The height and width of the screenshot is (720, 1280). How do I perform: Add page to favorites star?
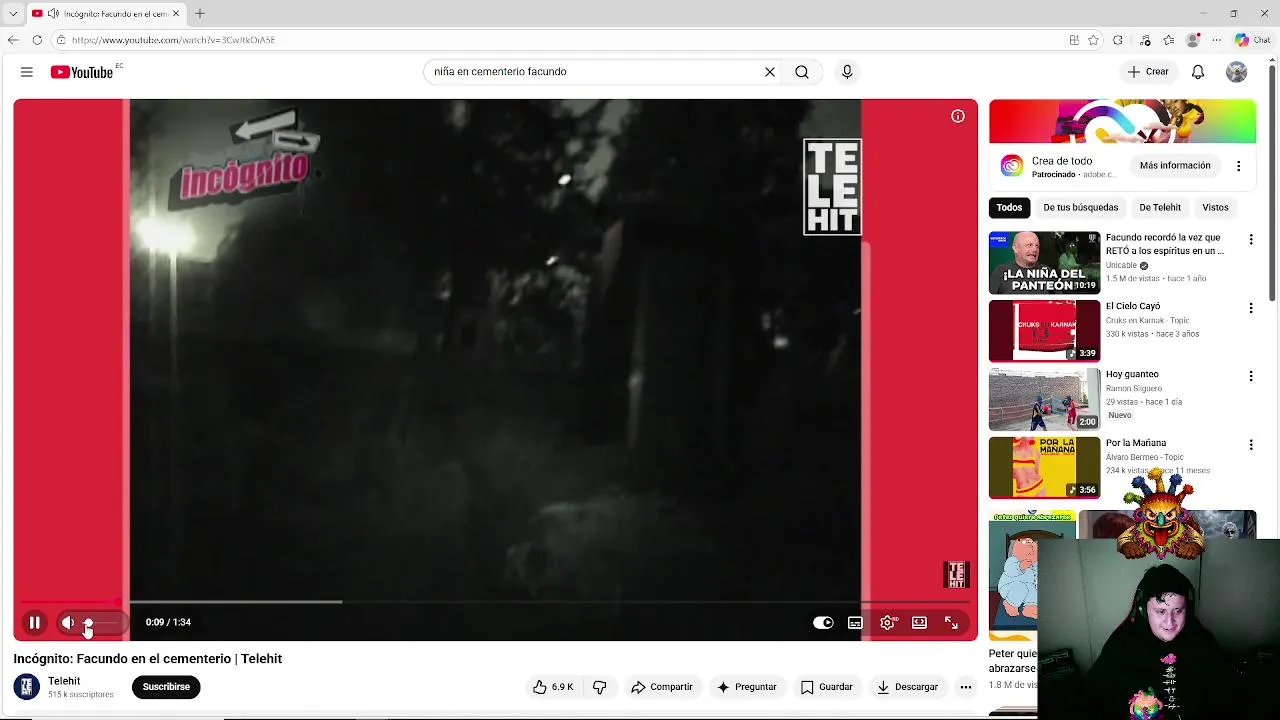1093,40
